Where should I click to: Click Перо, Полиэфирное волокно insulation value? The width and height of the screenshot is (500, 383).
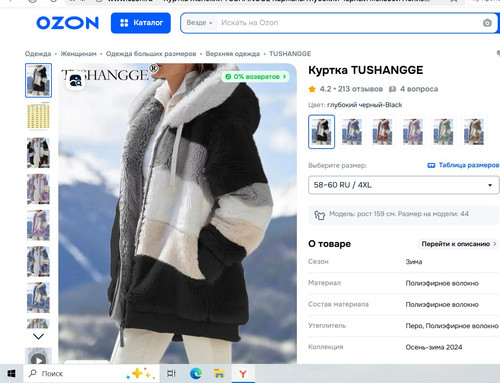[x=452, y=326]
